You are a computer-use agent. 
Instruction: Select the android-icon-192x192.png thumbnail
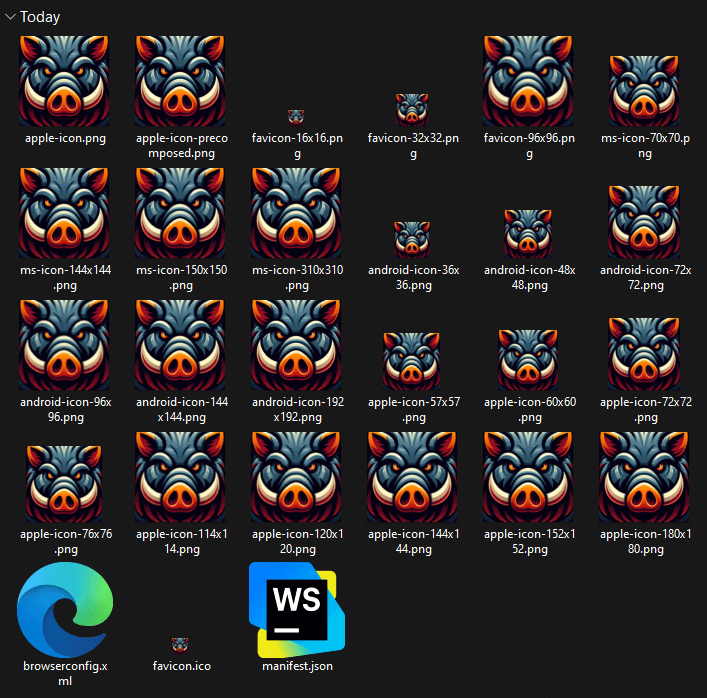[x=296, y=346]
